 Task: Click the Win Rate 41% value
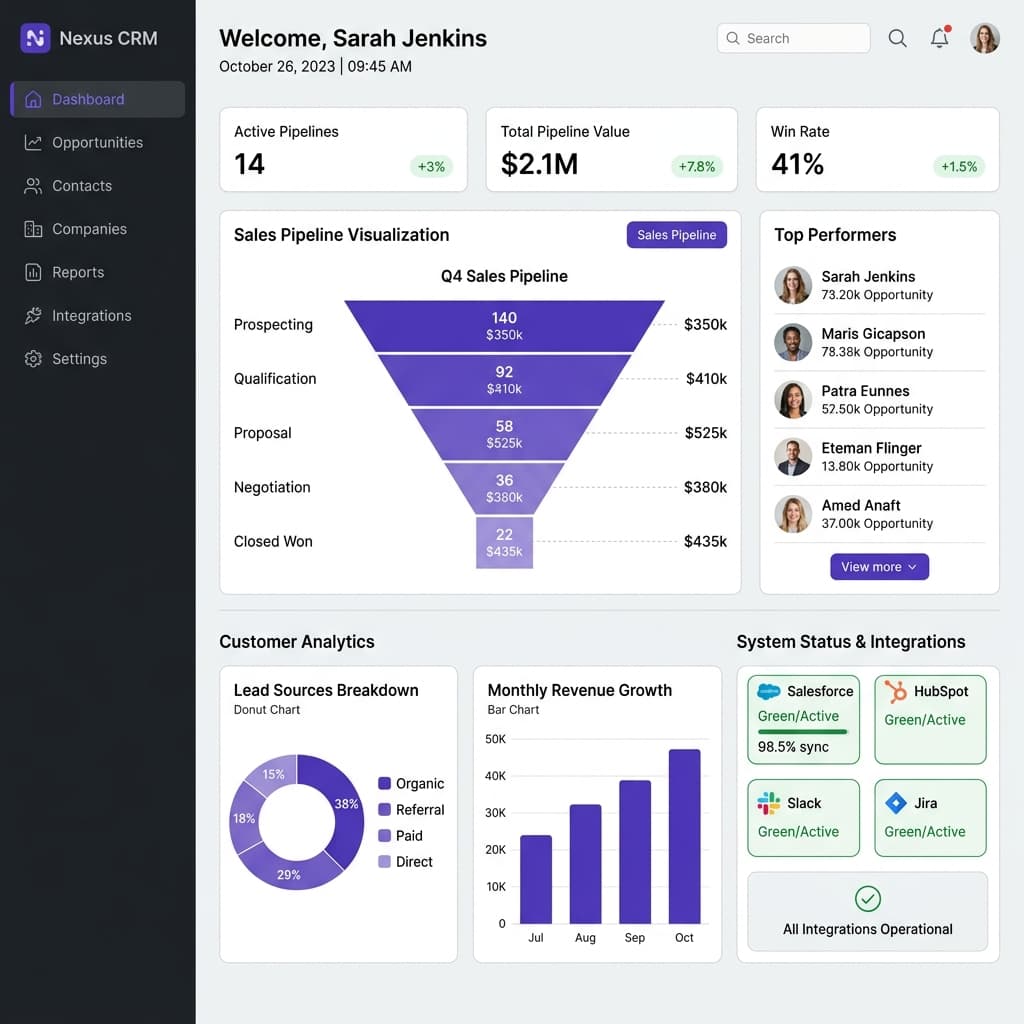point(797,164)
